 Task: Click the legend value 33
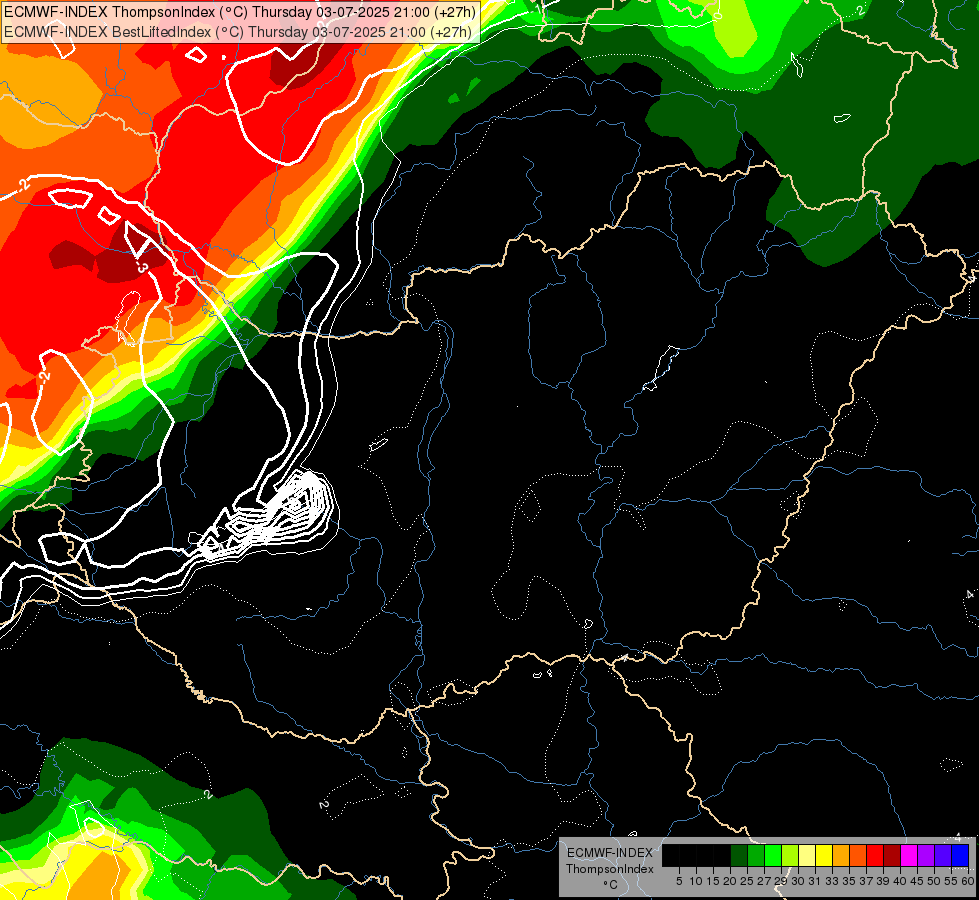point(832,881)
